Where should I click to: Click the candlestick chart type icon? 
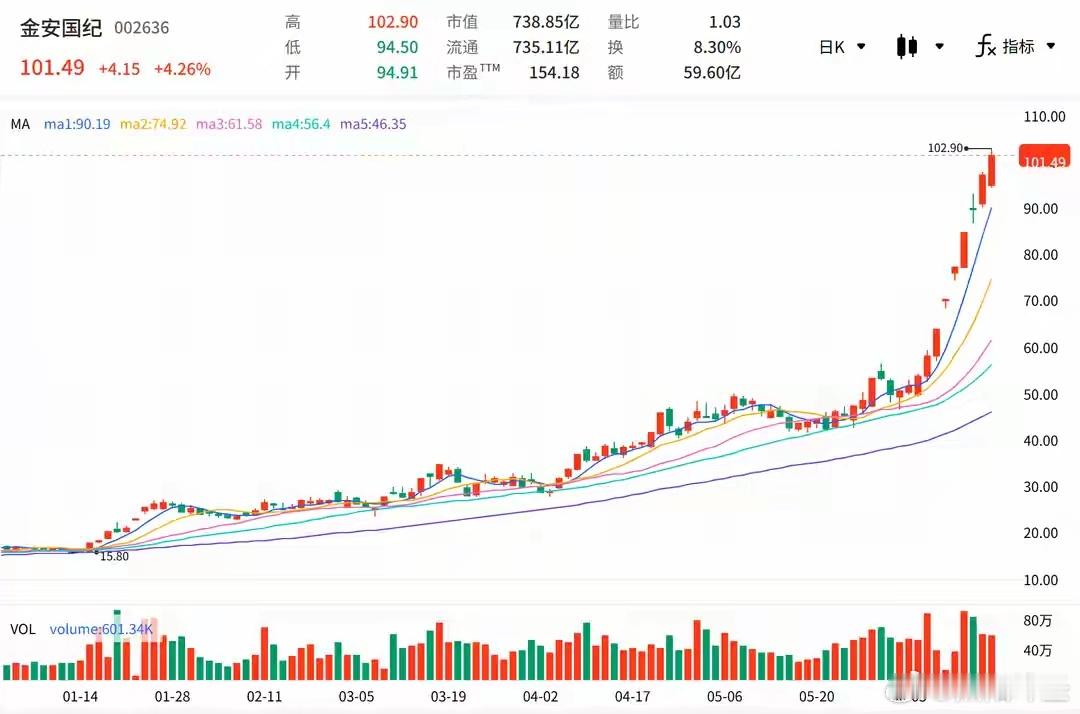[x=907, y=47]
